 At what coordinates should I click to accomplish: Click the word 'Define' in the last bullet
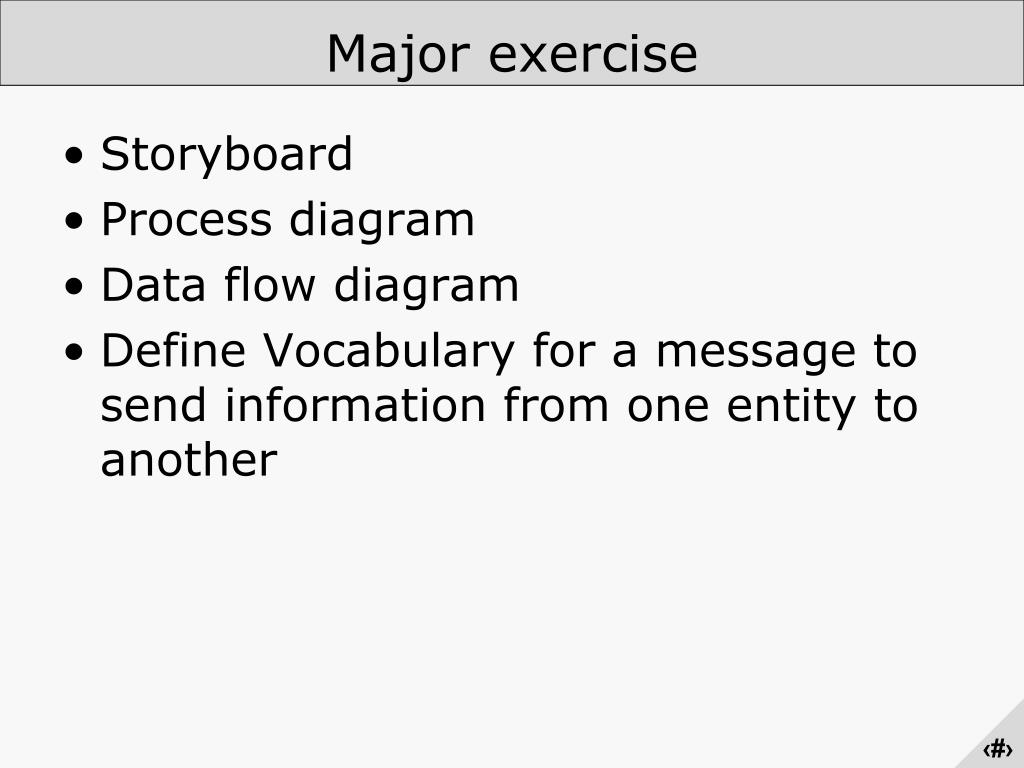click(173, 350)
